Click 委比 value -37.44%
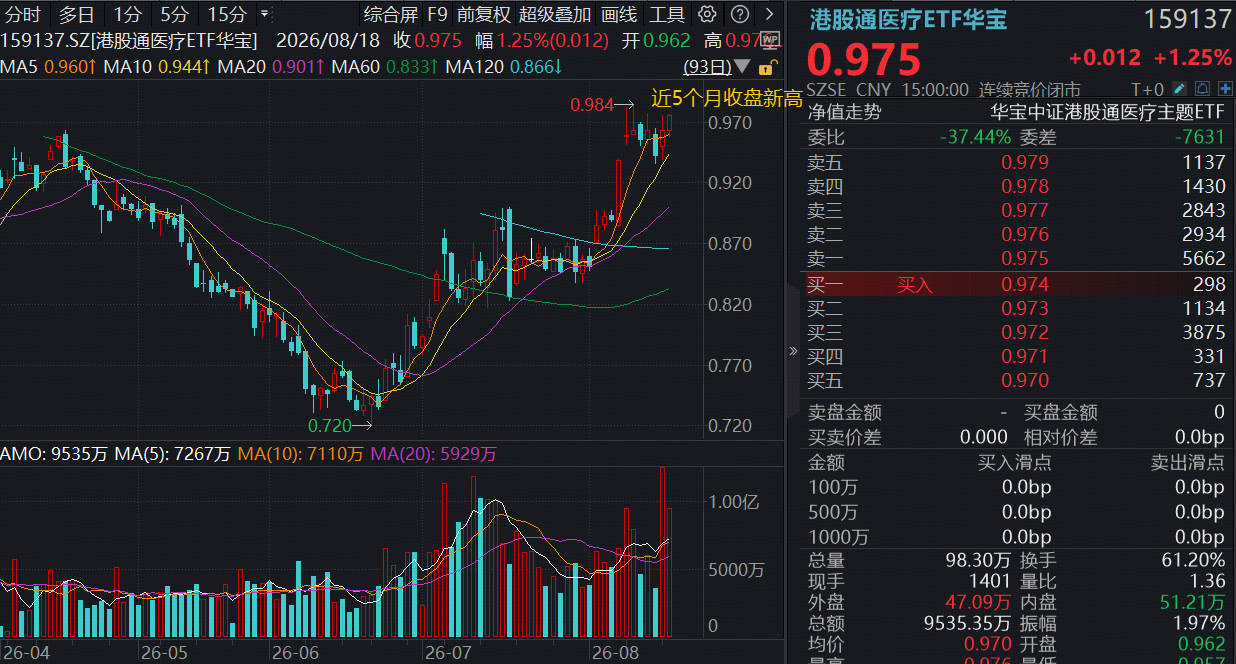This screenshot has height=664, width=1236. 975,137
